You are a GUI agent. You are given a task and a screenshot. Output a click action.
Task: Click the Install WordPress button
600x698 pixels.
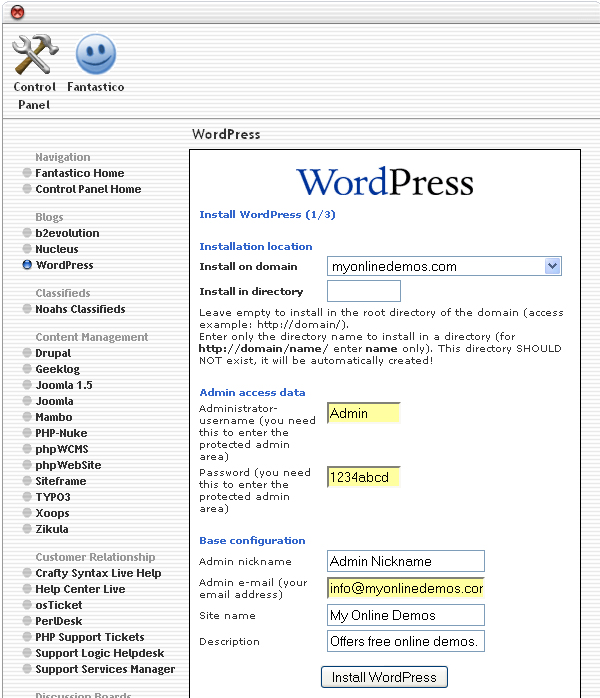[x=384, y=677]
